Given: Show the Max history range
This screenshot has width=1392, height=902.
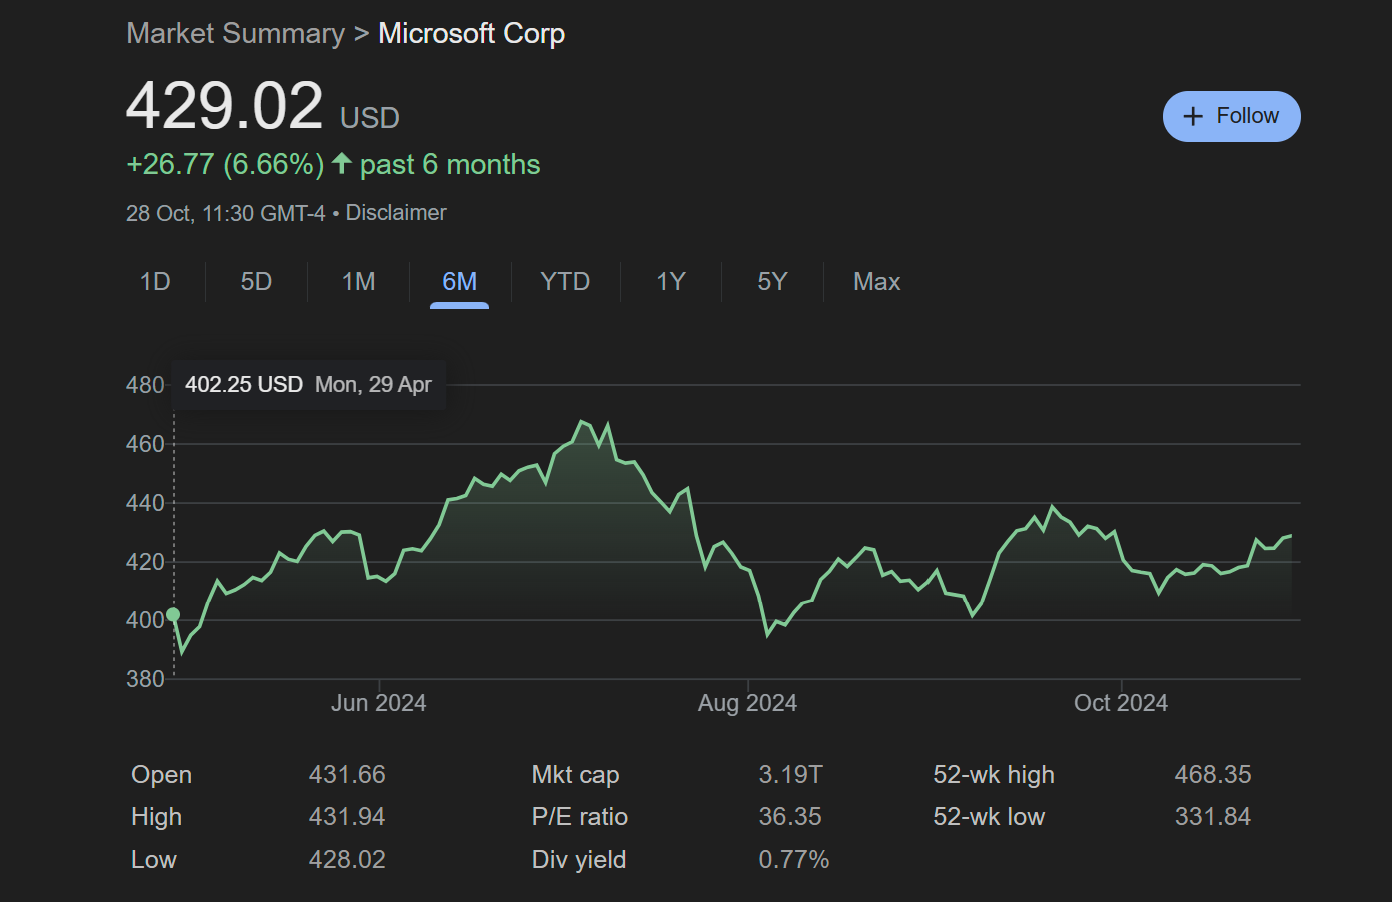Looking at the screenshot, I should pos(876,282).
